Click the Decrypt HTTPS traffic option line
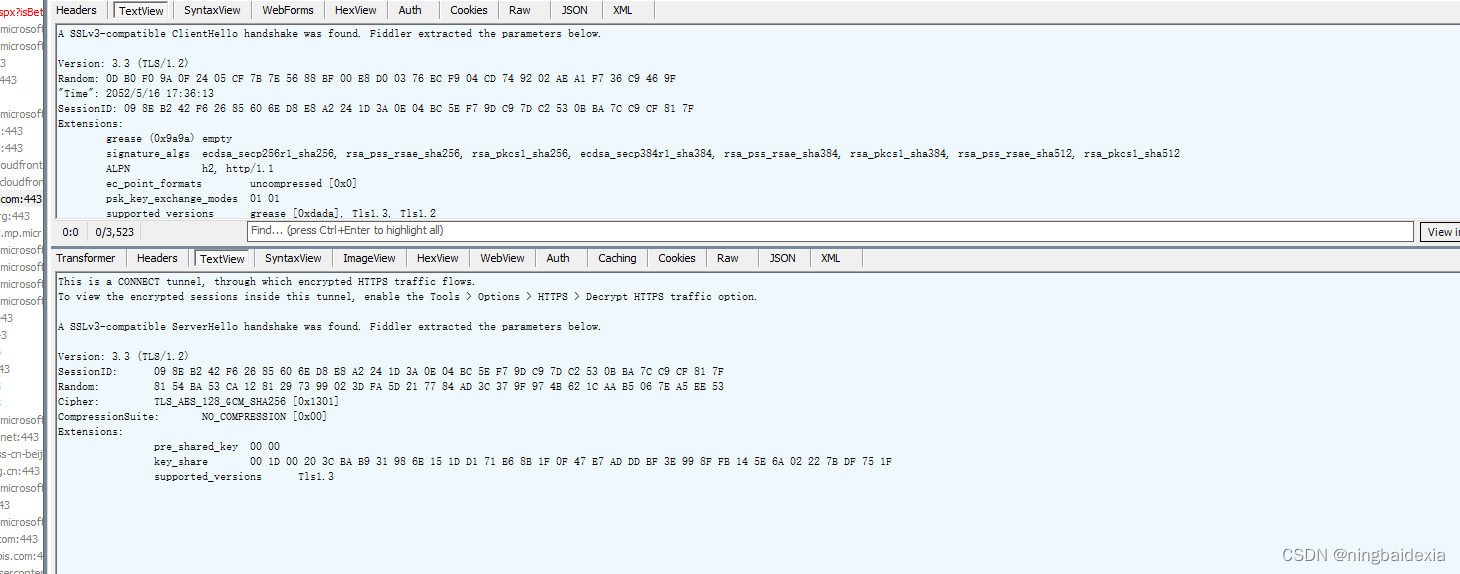Image resolution: width=1460 pixels, height=574 pixels. (407, 297)
